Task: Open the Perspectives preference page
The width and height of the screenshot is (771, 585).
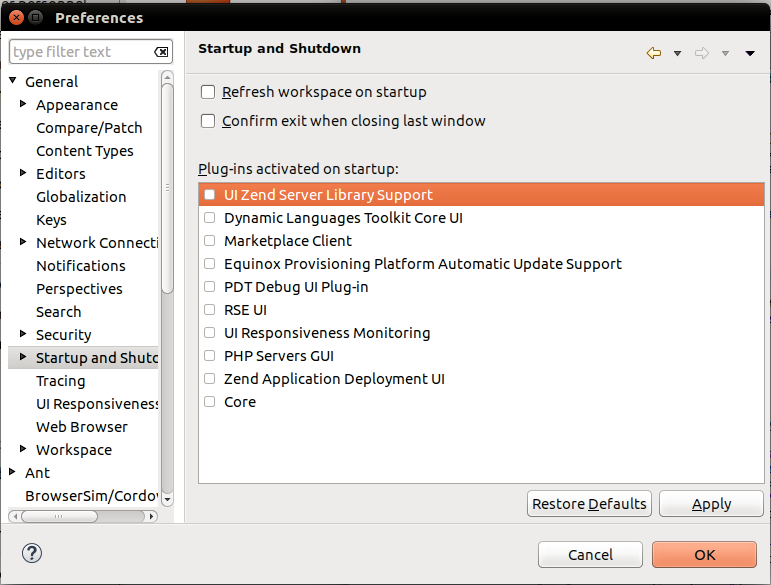Action: [x=79, y=289]
